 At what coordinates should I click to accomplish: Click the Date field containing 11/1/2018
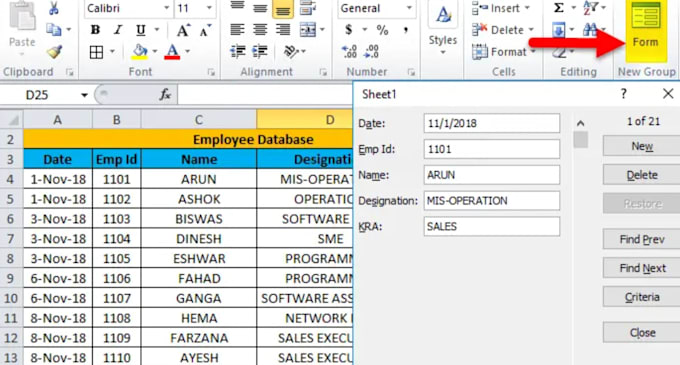point(492,124)
